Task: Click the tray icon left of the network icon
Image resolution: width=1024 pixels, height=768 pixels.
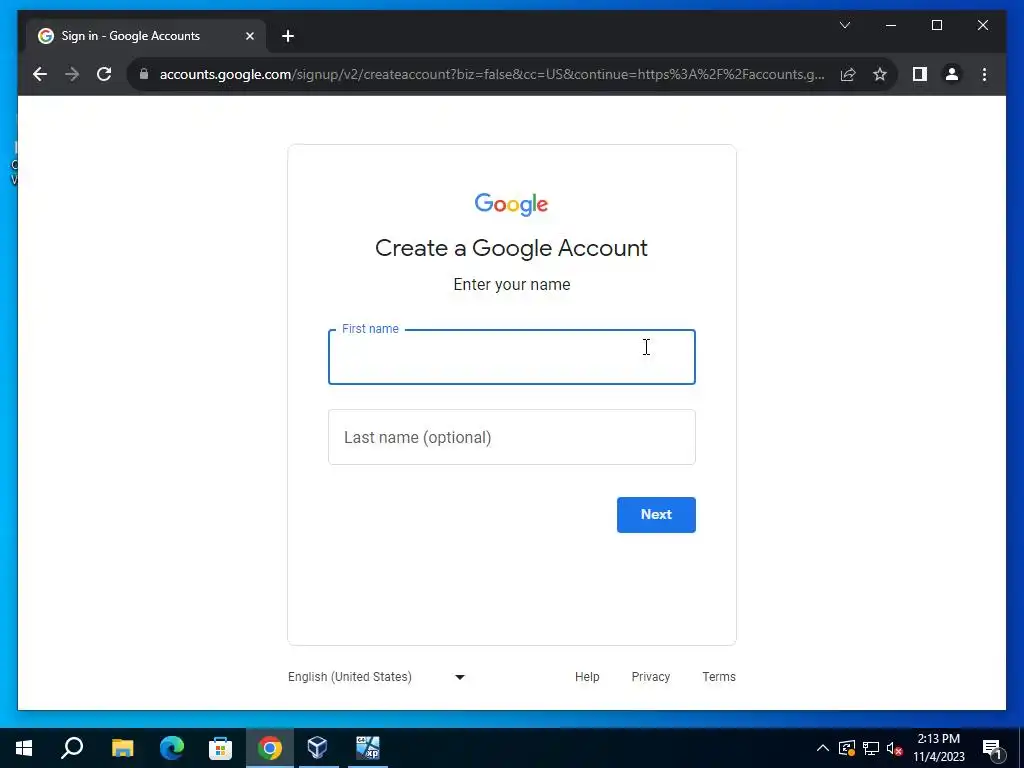Action: (847, 748)
